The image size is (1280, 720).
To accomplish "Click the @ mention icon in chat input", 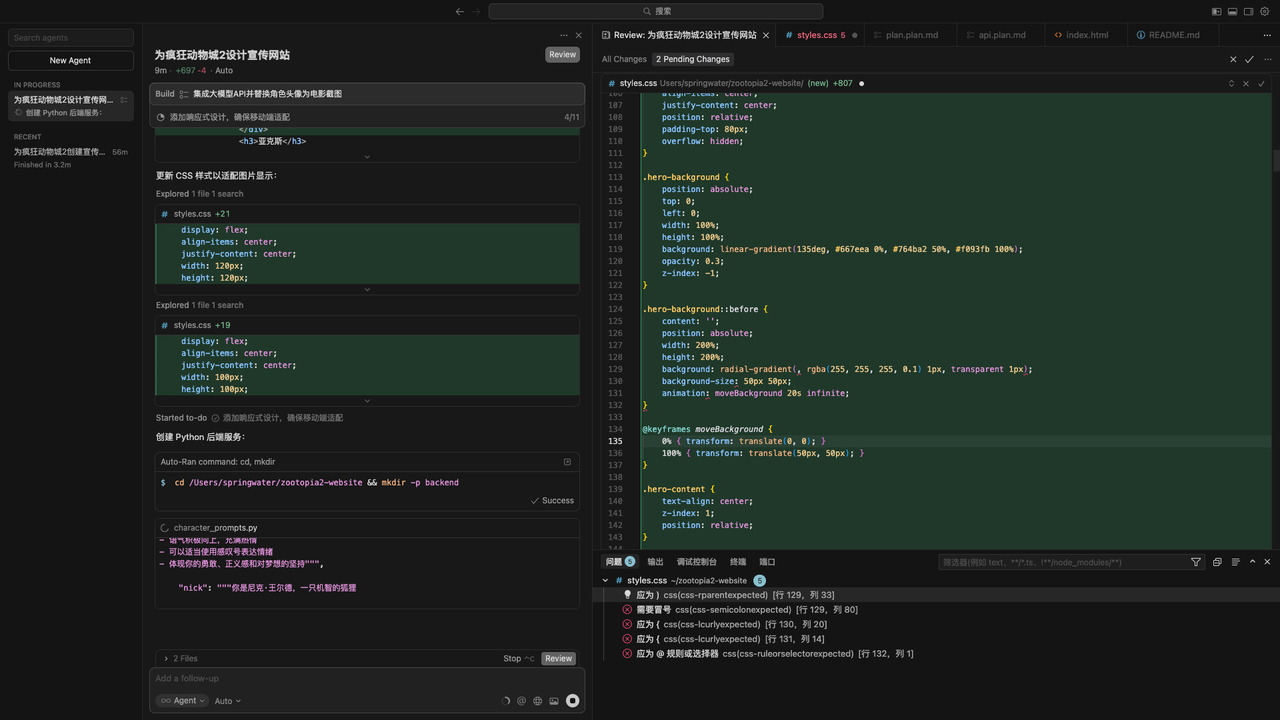I will (x=521, y=701).
